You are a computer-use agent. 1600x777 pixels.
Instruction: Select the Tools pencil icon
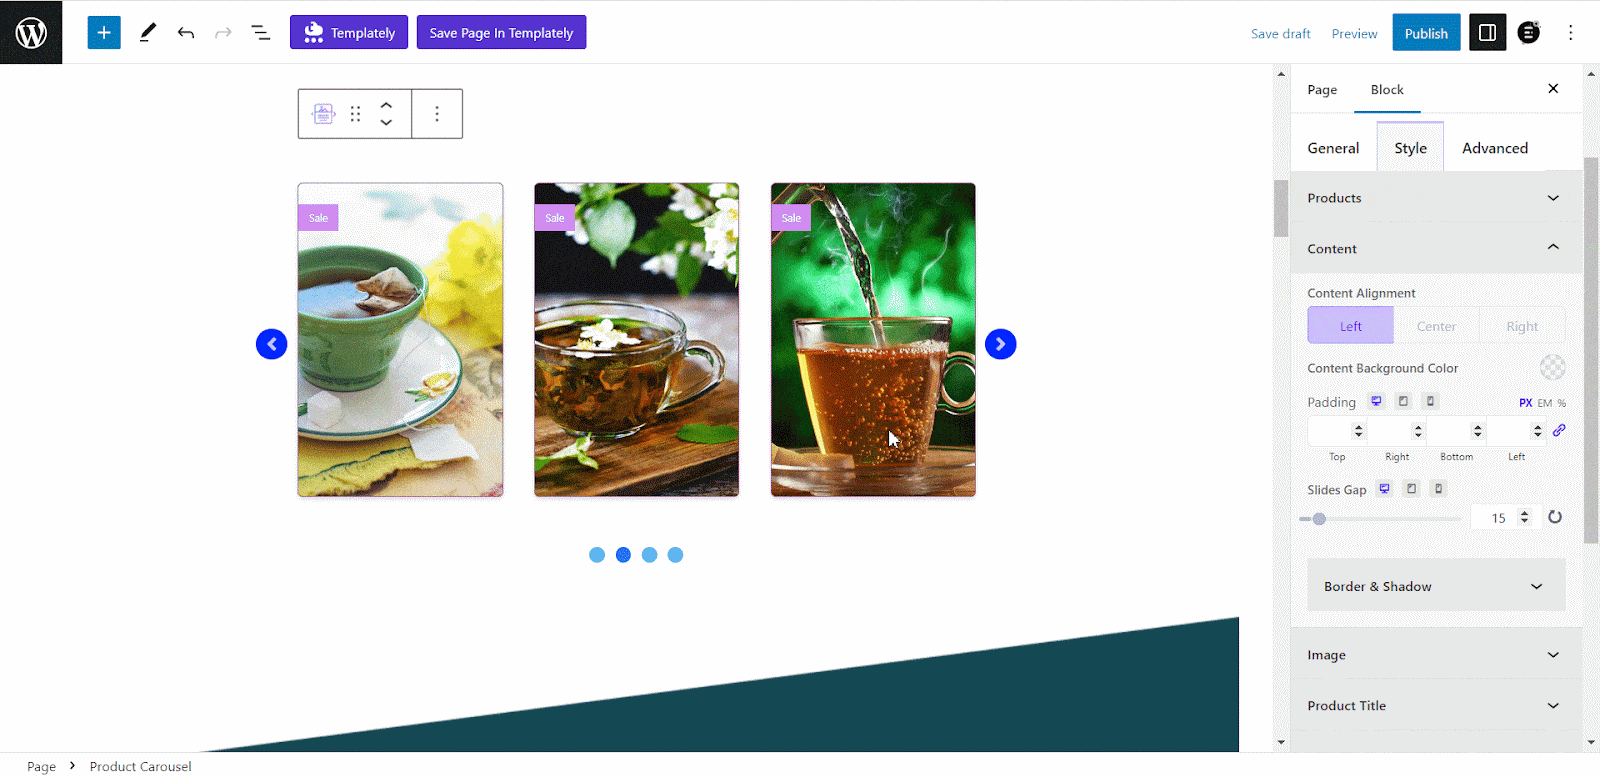pos(148,32)
